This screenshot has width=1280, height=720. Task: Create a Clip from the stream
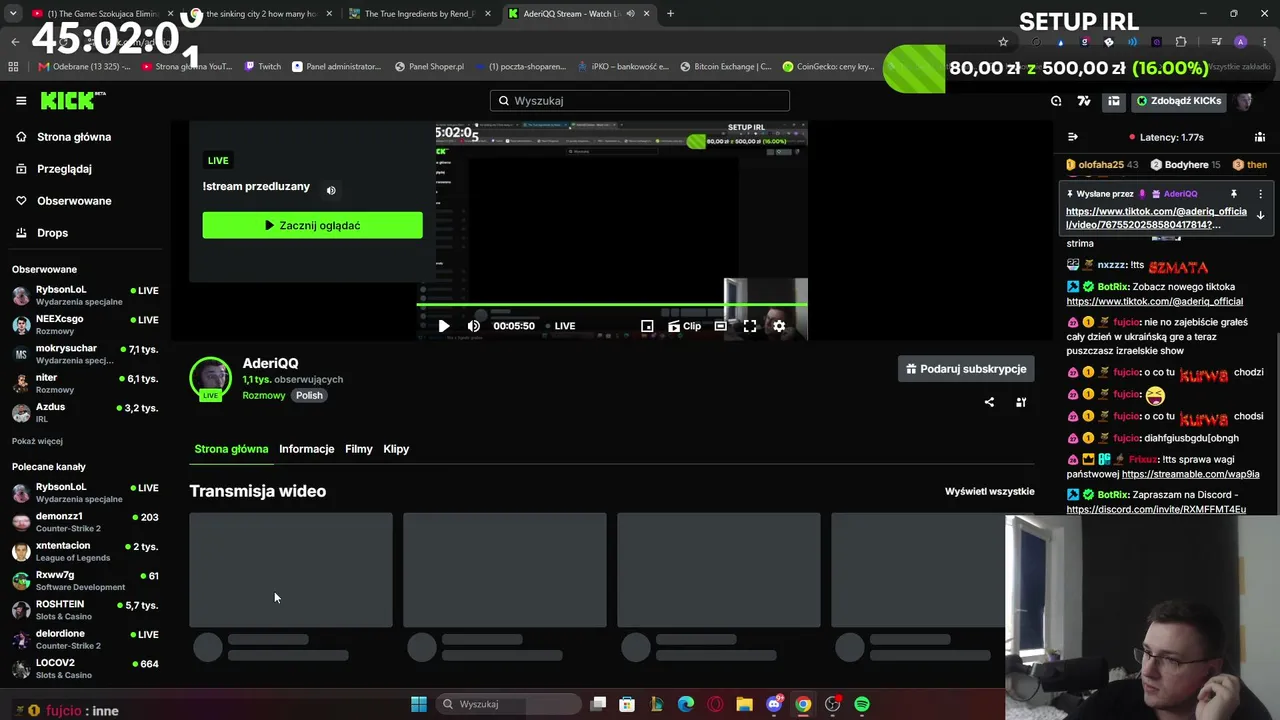(x=685, y=326)
